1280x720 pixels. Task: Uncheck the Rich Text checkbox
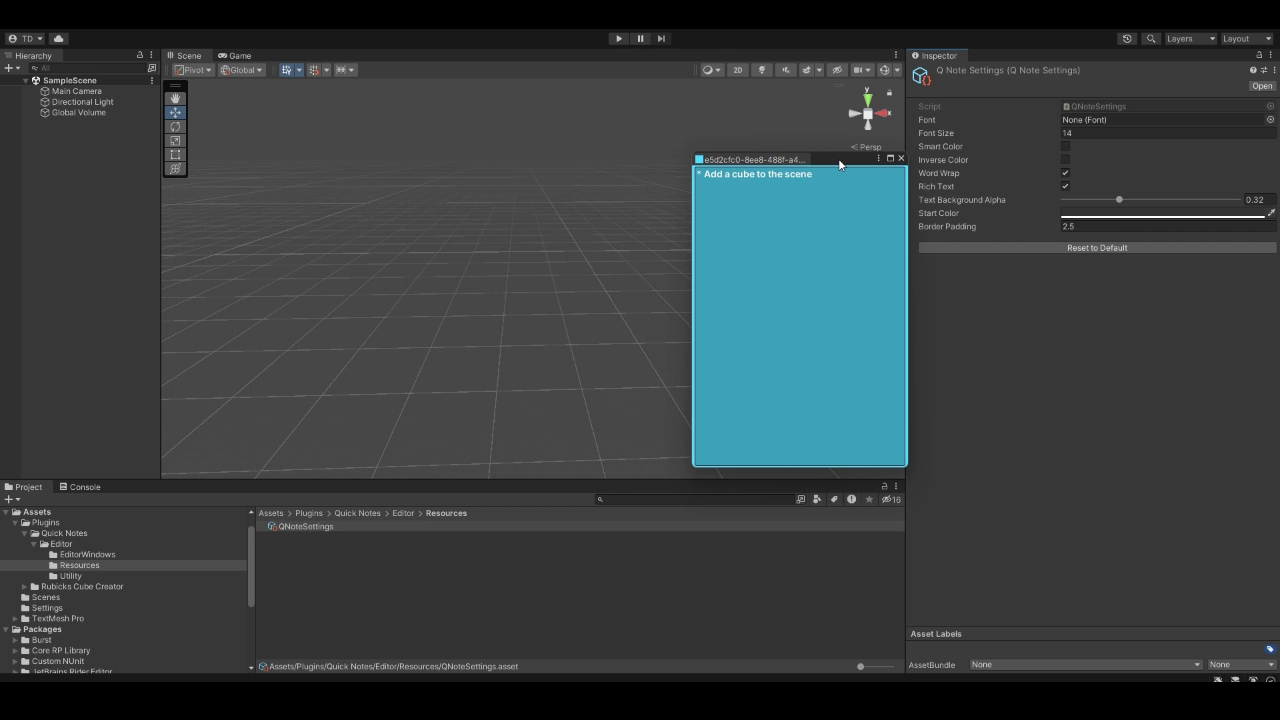point(1065,186)
